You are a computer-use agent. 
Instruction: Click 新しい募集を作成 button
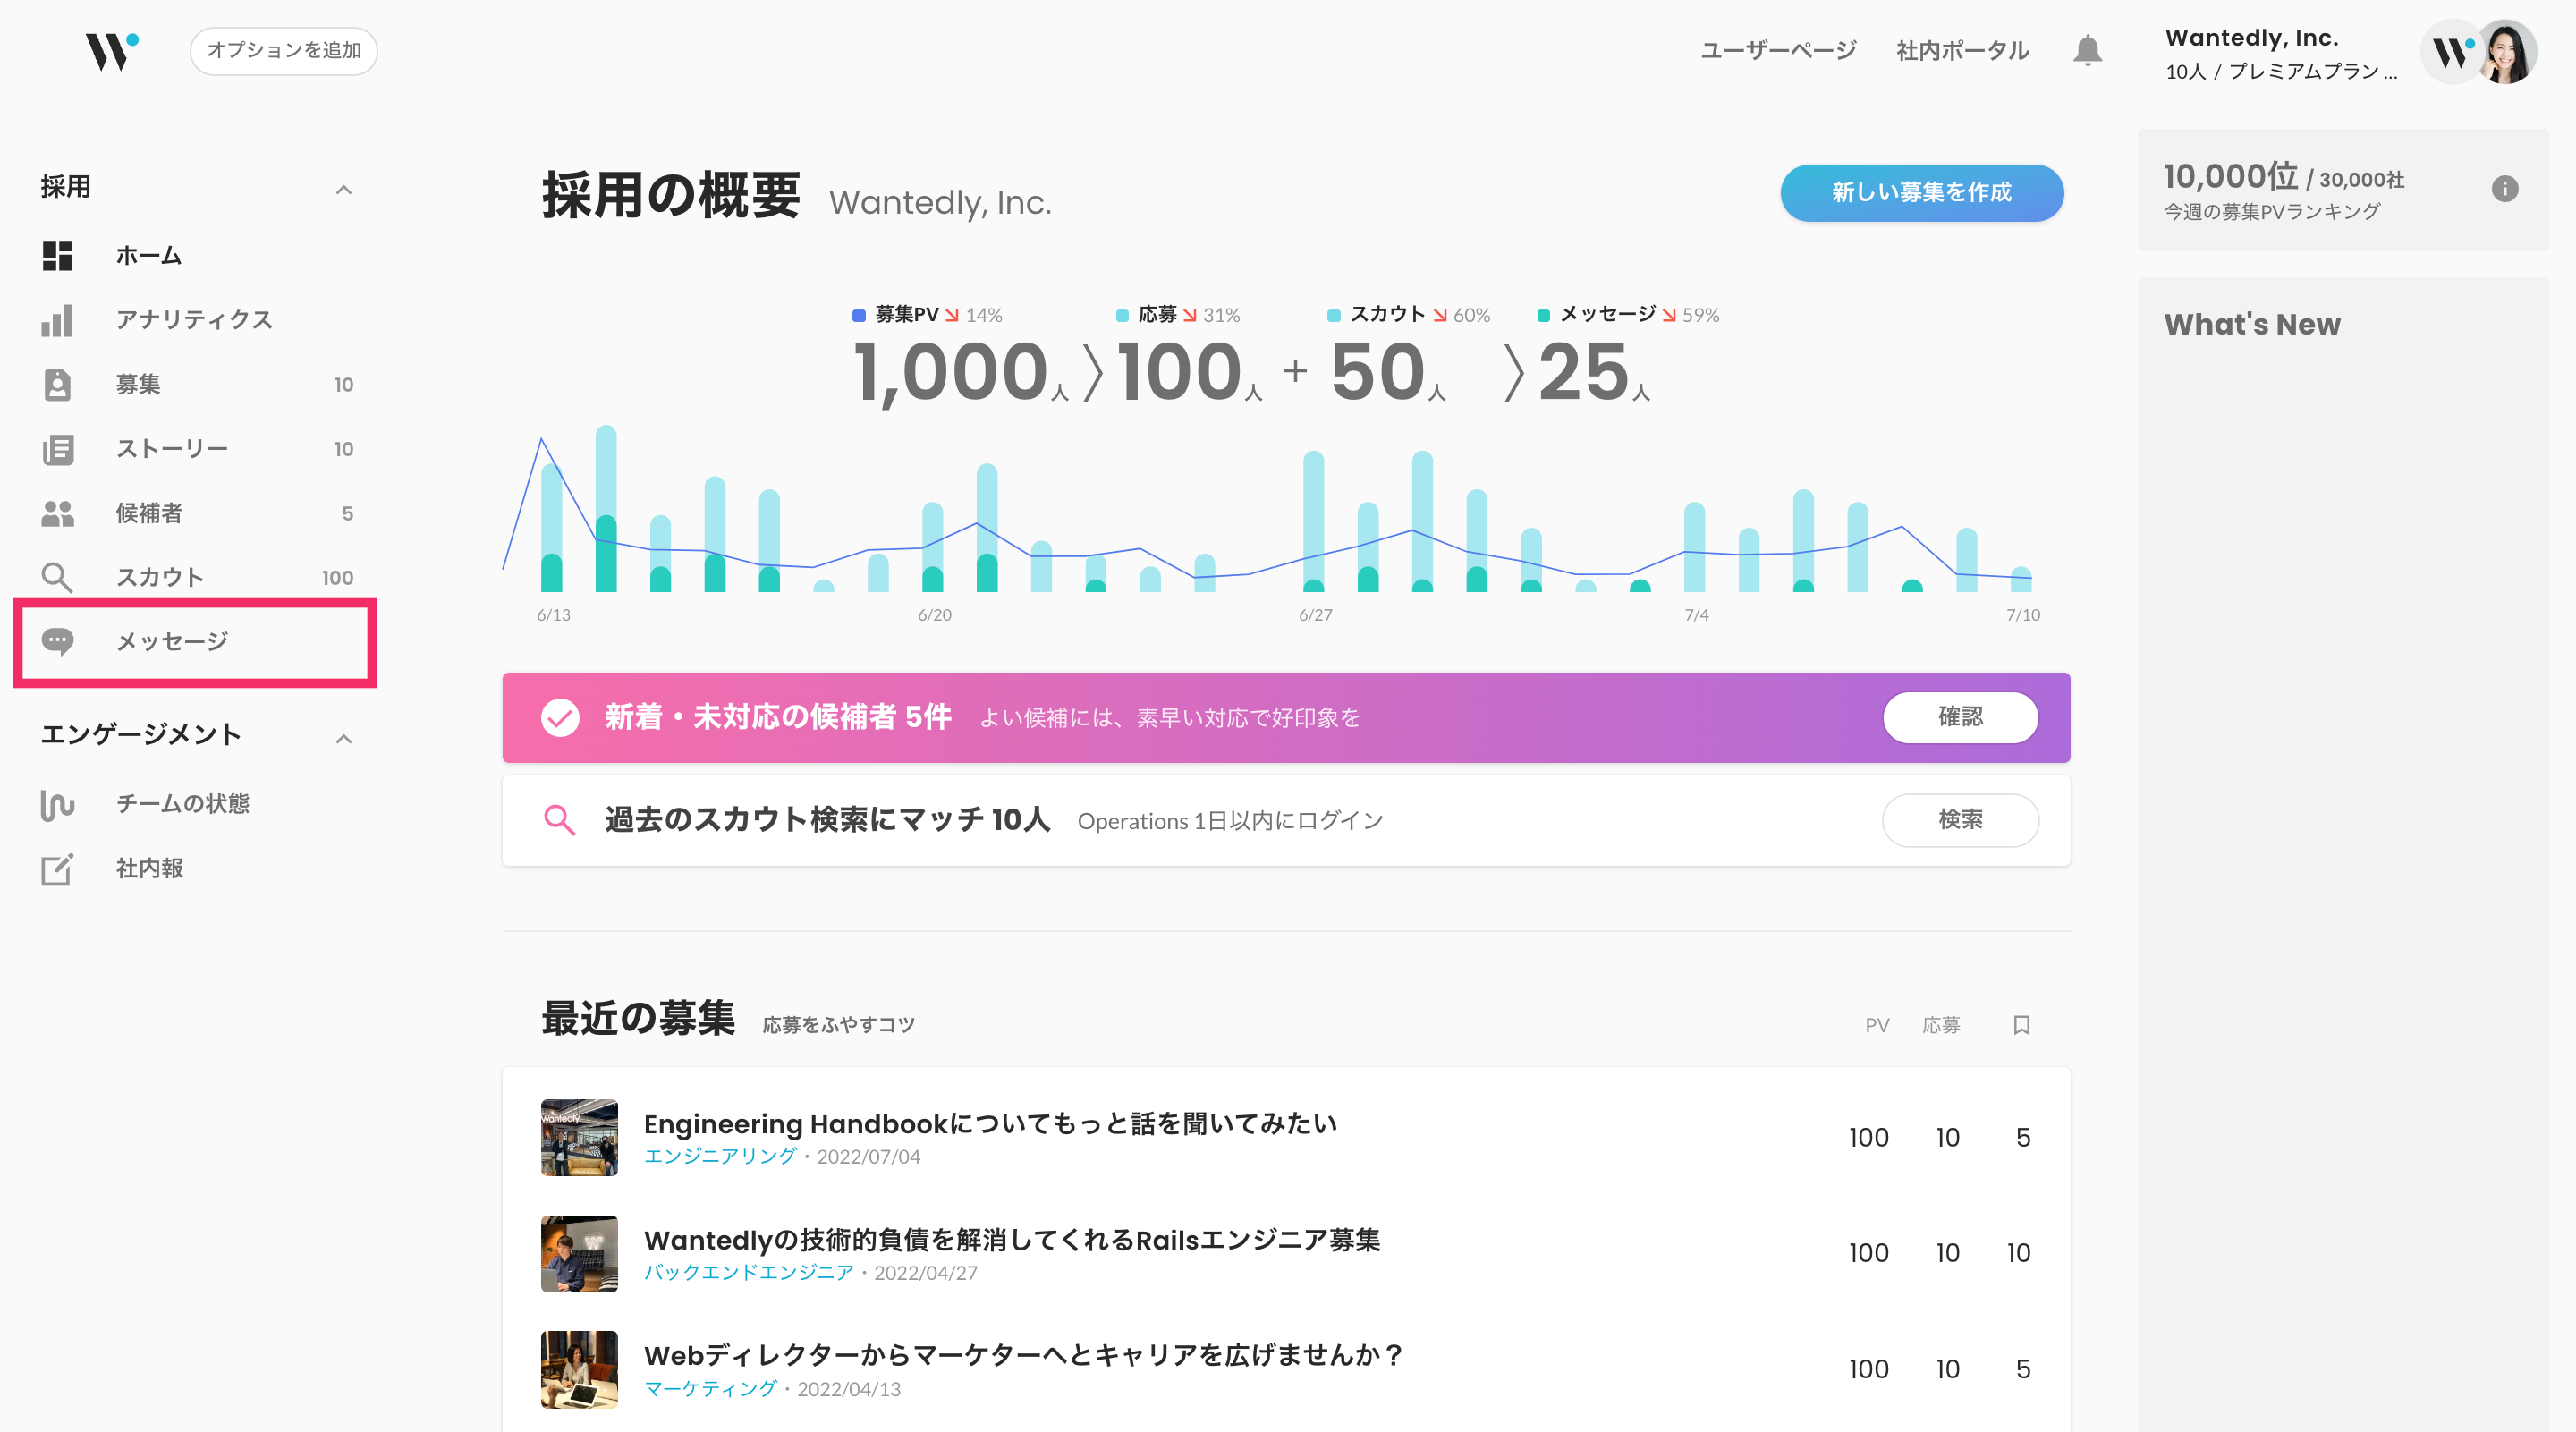[x=1921, y=192]
